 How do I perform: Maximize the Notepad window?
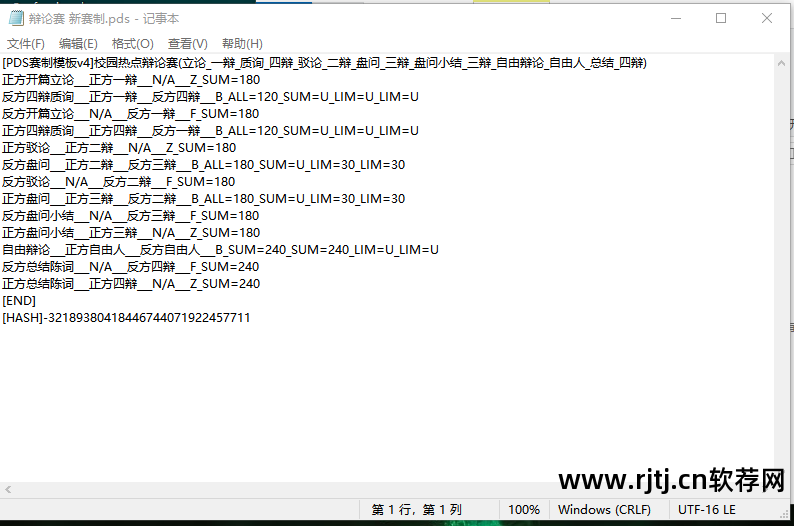click(x=721, y=18)
